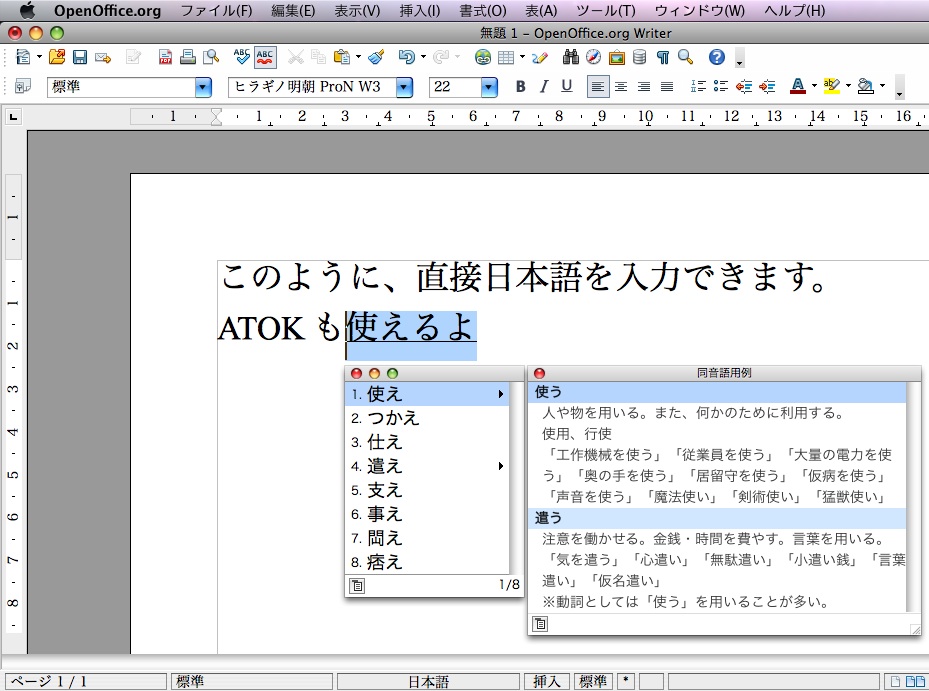The image size is (929, 691).
Task: Toggle Bold formatting
Action: pyautogui.click(x=520, y=87)
